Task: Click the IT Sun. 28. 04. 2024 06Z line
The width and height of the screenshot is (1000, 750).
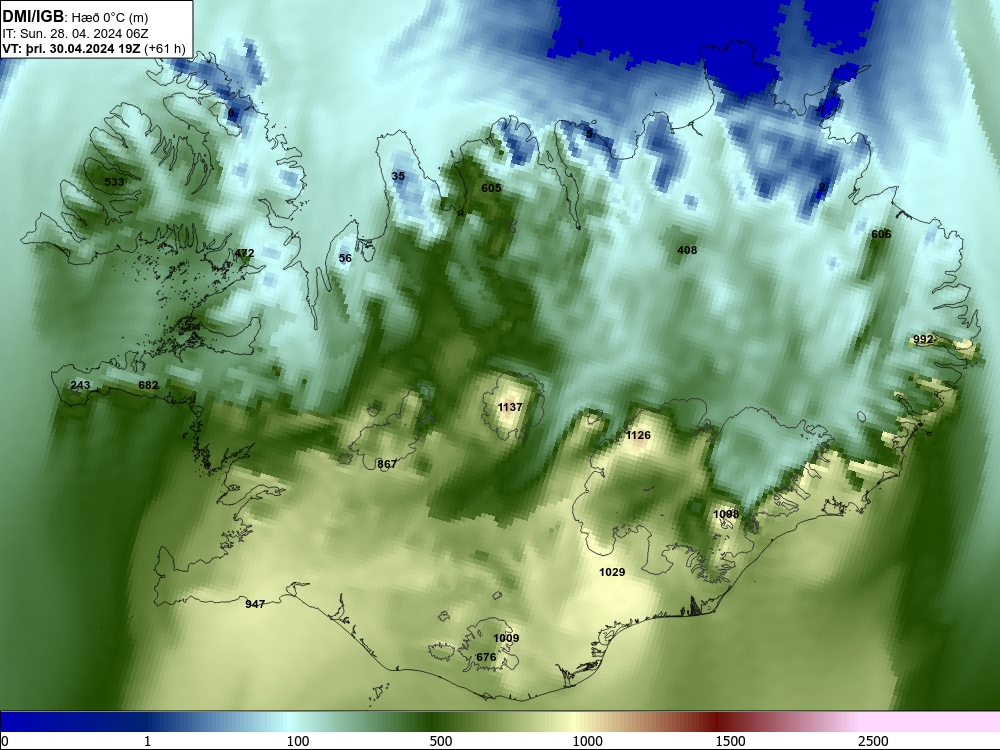Action: click(x=75, y=34)
